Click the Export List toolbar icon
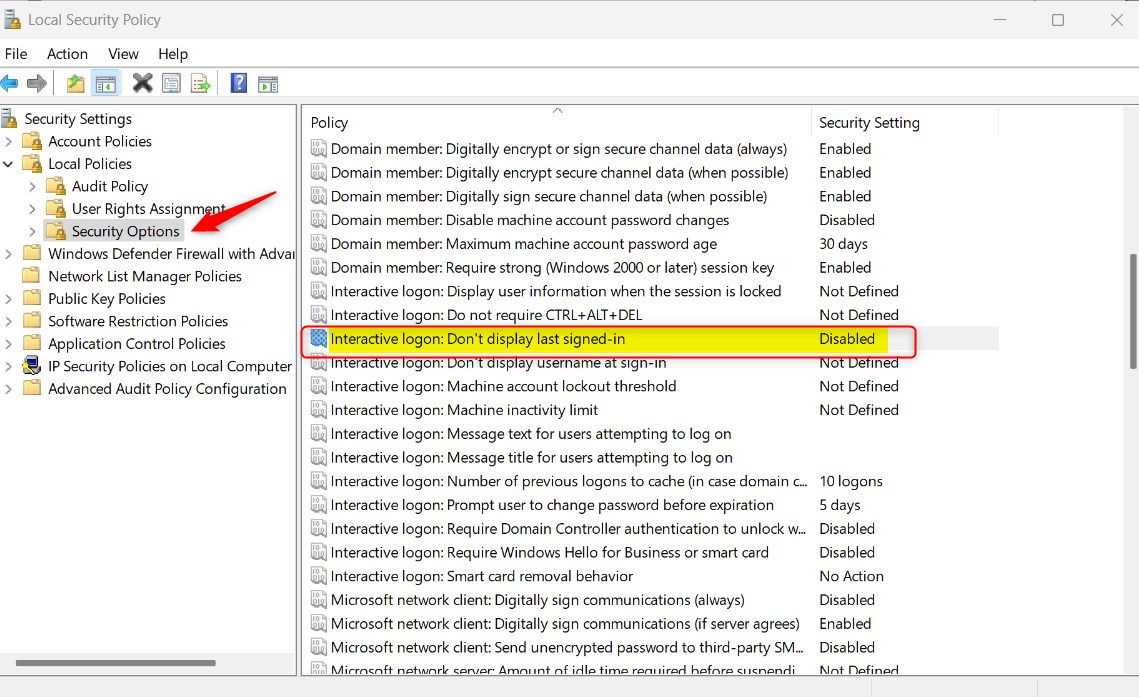Viewport: 1139px width, 697px height. click(200, 83)
